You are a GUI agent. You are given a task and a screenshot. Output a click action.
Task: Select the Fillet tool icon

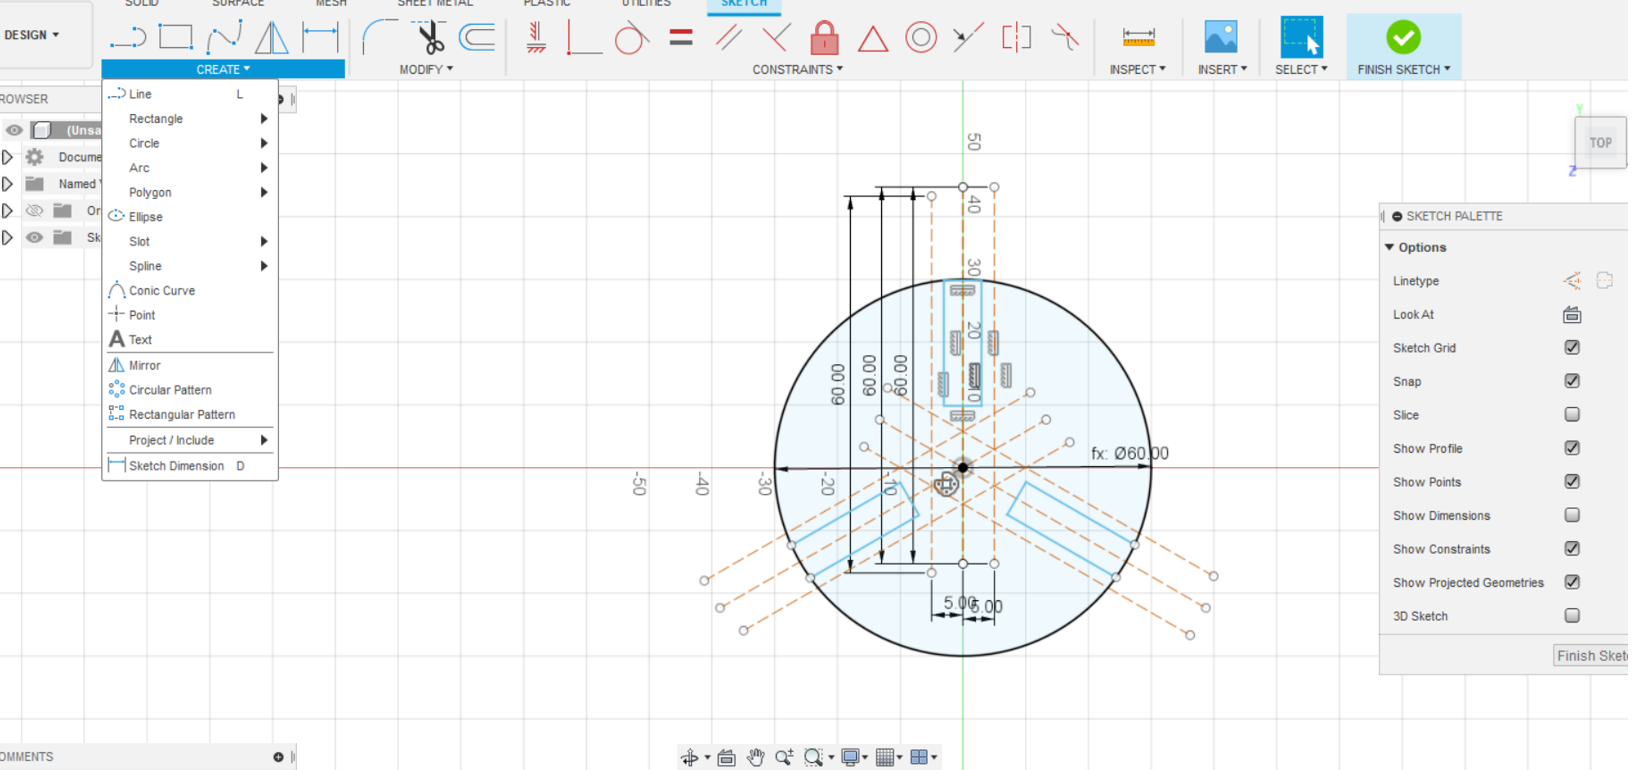(380, 38)
